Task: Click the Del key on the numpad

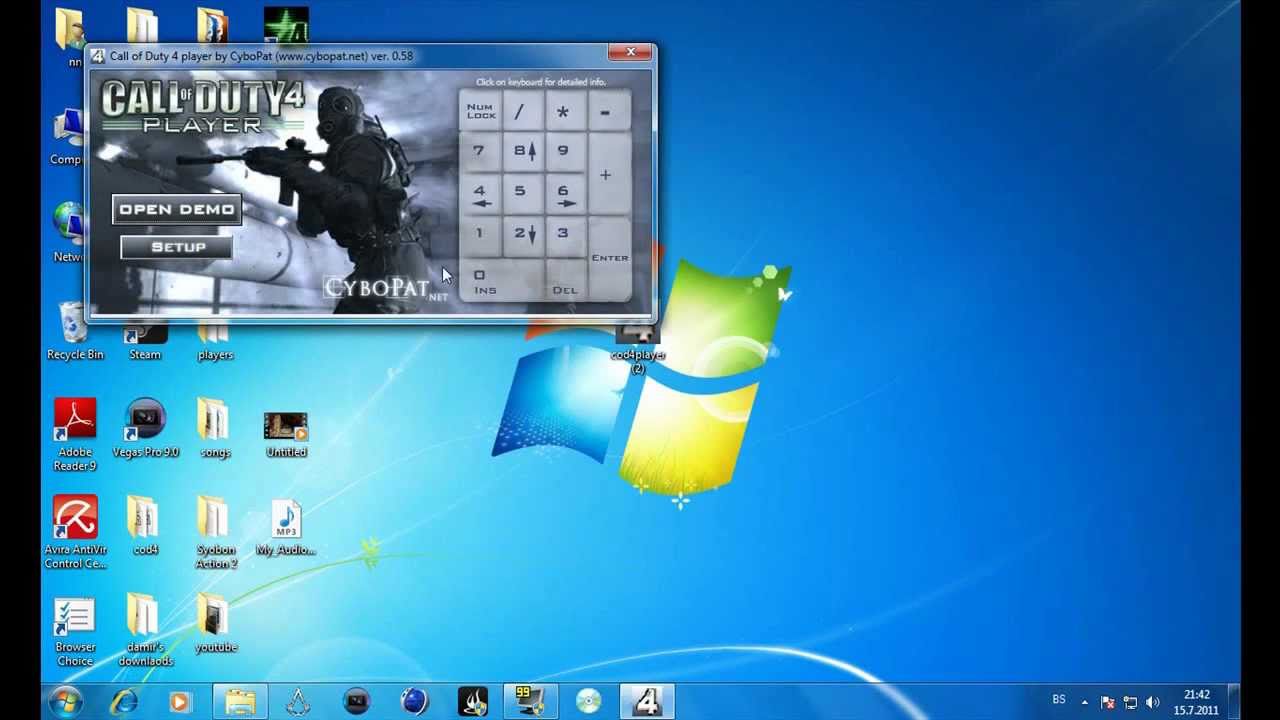Action: point(565,279)
